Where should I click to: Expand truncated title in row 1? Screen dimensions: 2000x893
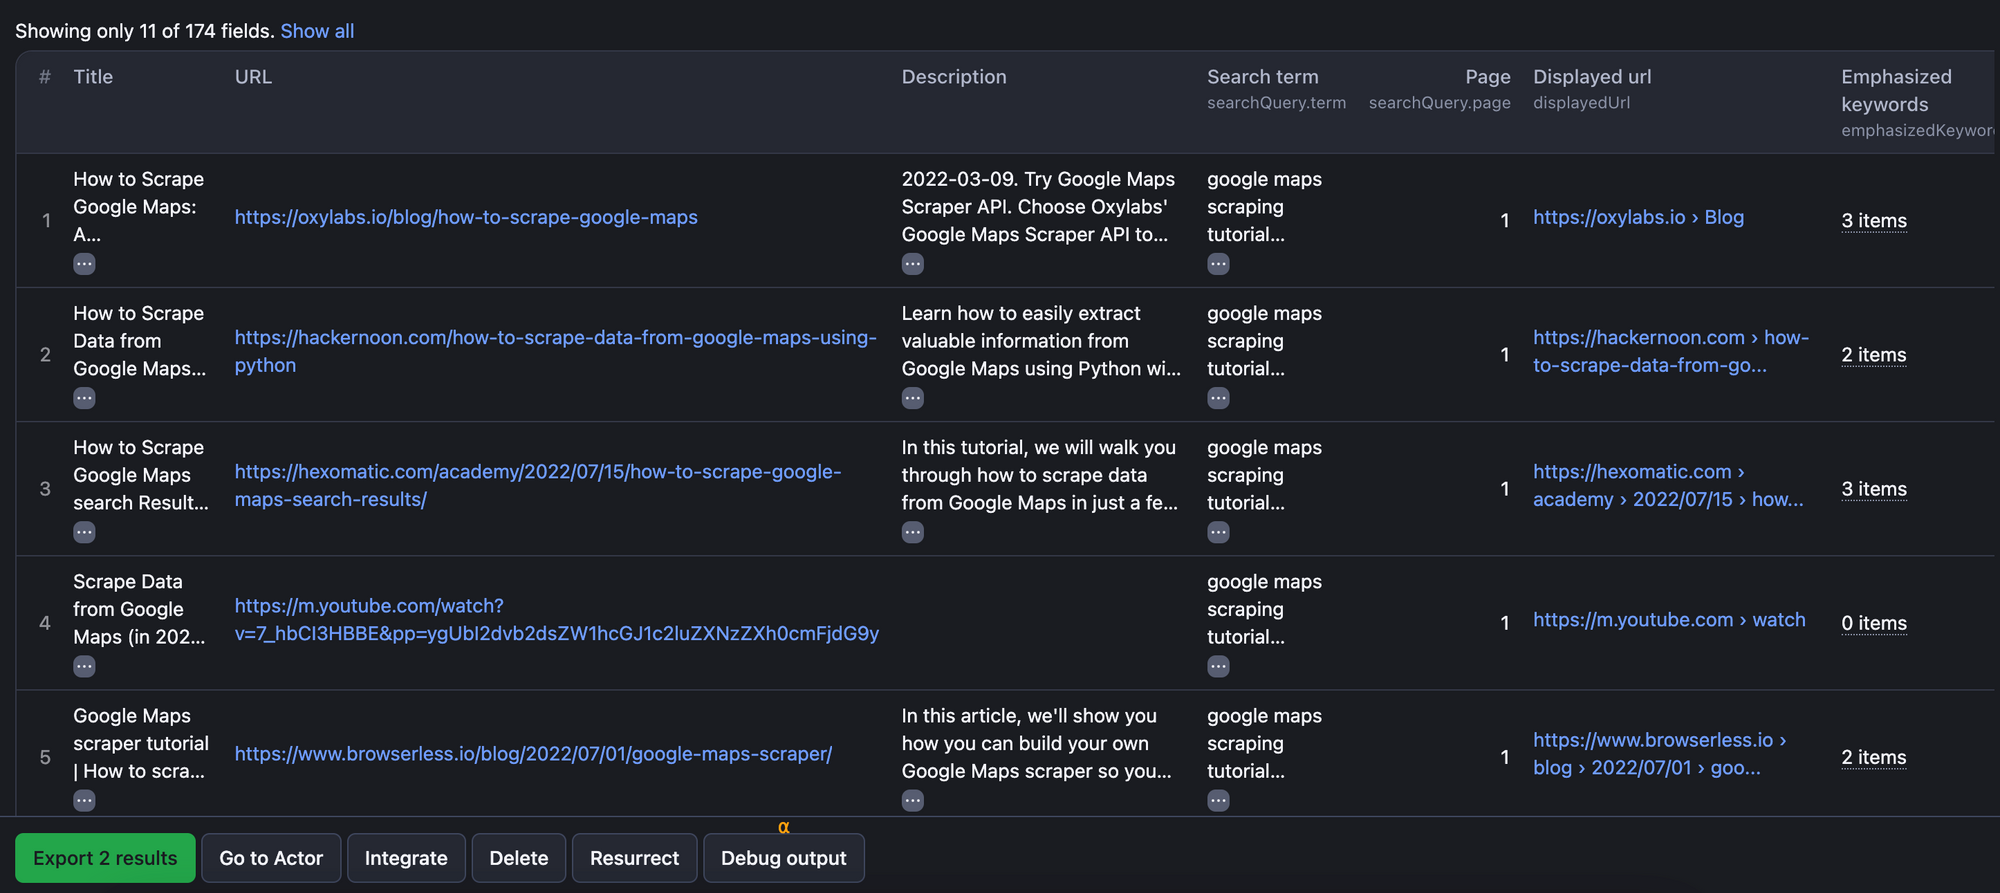[x=84, y=264]
